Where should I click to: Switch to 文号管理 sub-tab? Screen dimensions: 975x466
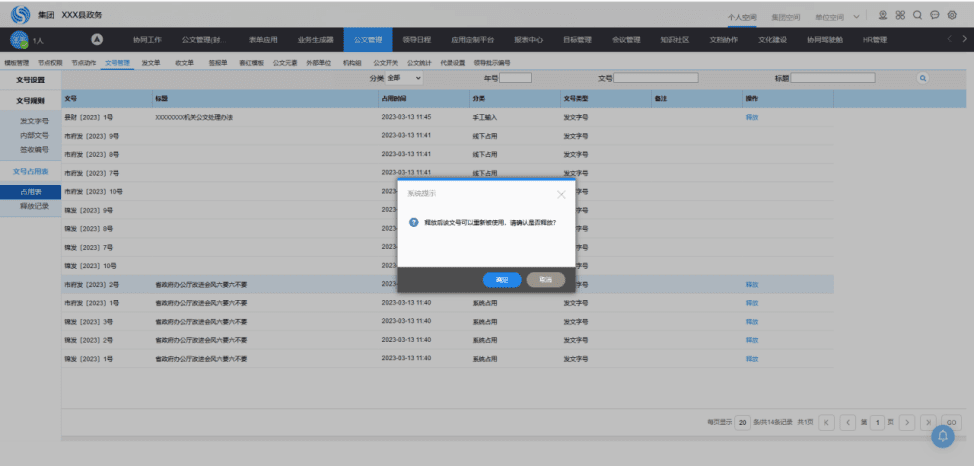pos(118,63)
